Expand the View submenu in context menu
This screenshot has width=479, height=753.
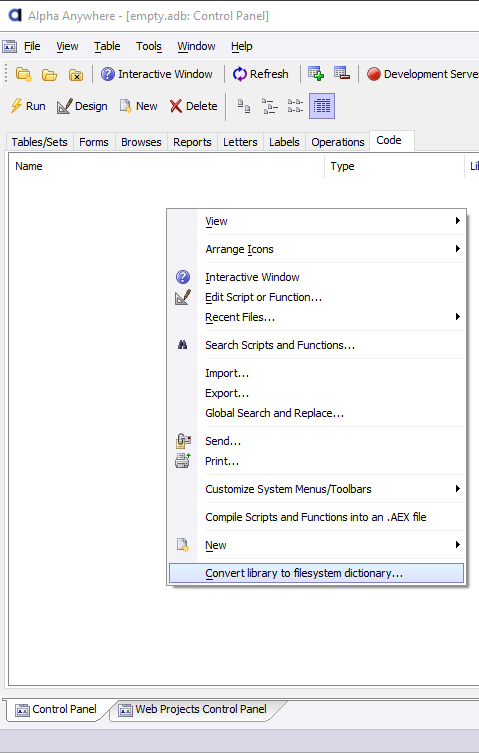(317, 221)
